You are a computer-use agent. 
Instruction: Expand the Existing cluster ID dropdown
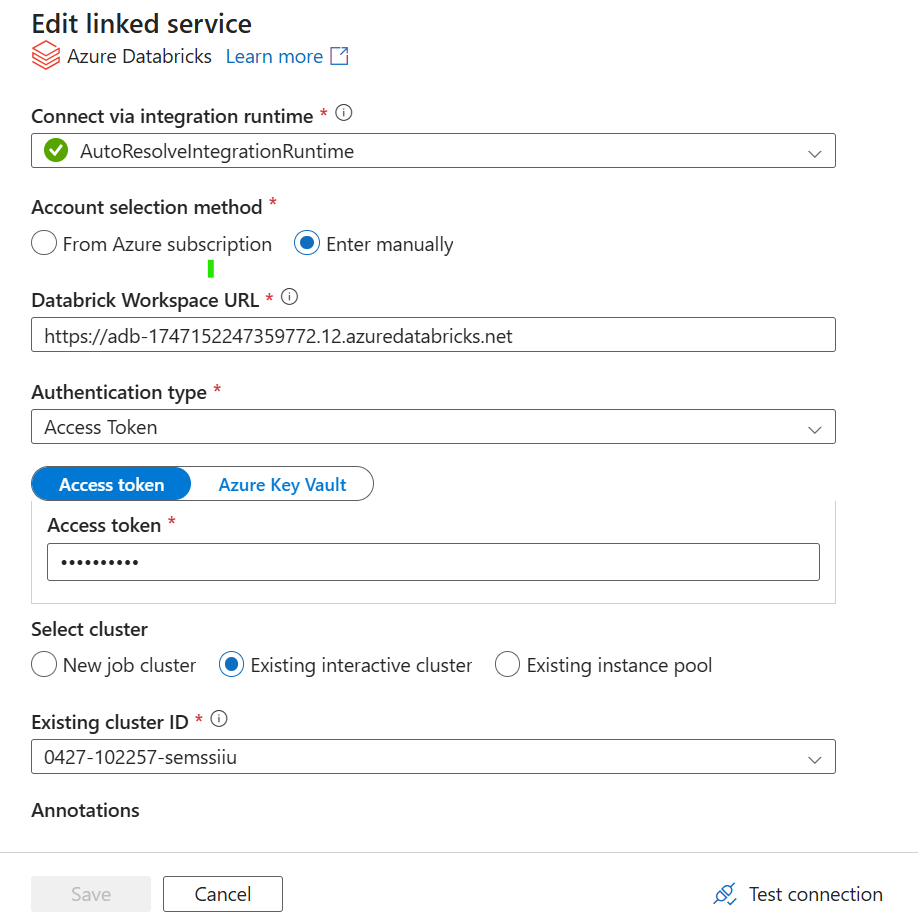(x=814, y=759)
